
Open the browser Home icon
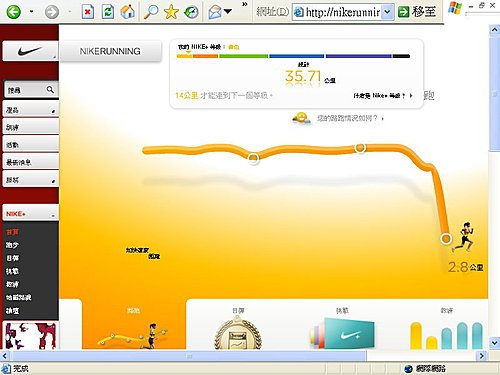128,12
